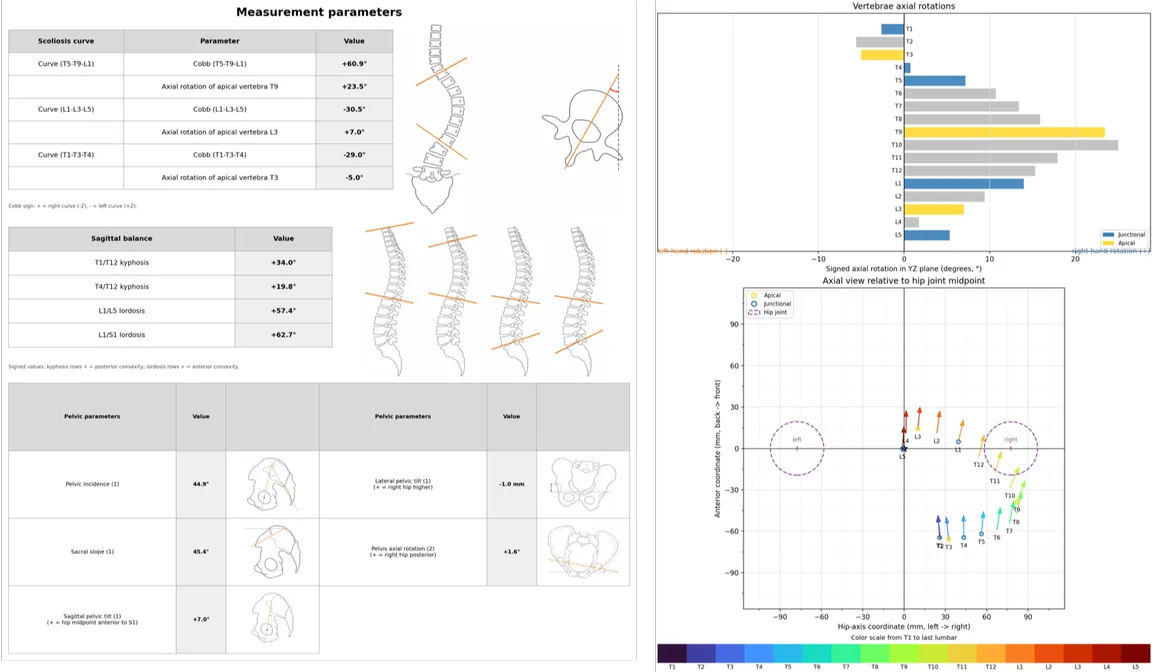Click the 'Apical' legend entry in the bar chart
The width and height of the screenshot is (1152, 672).
coord(1118,243)
